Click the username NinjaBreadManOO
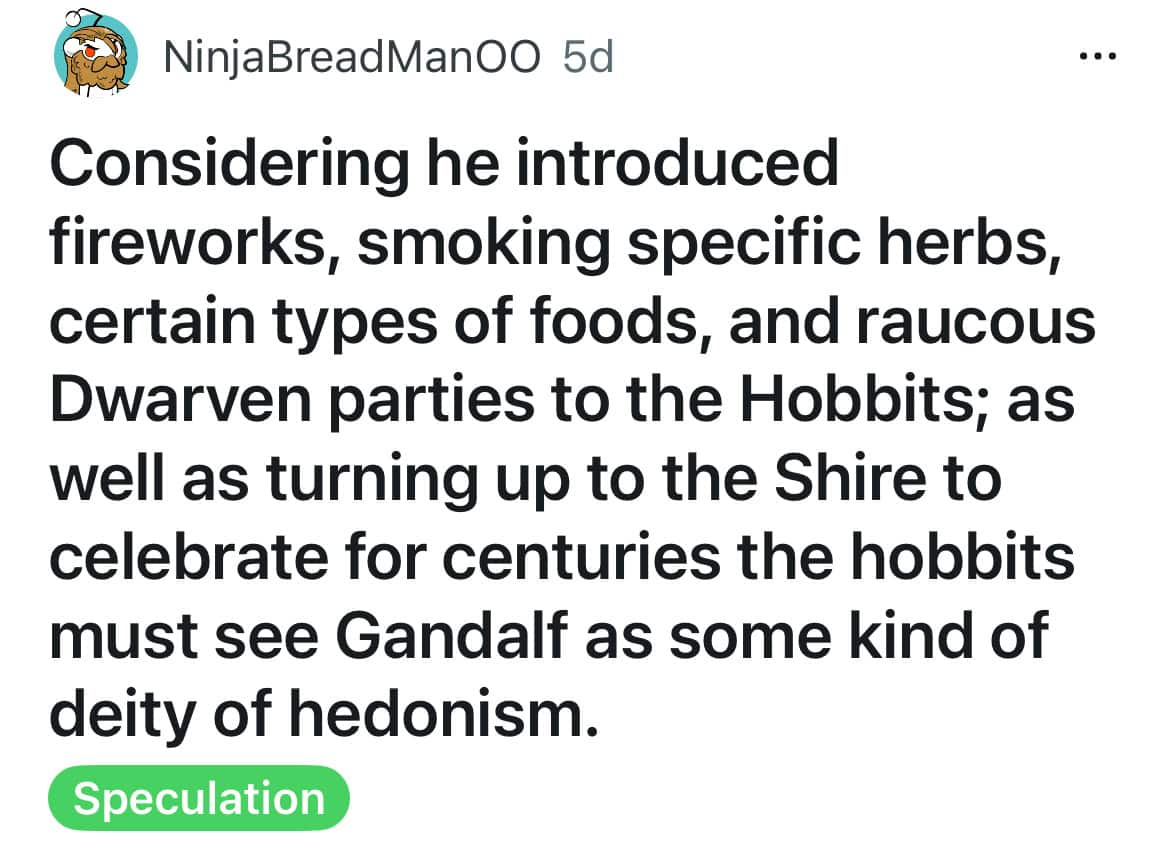 pos(350,59)
